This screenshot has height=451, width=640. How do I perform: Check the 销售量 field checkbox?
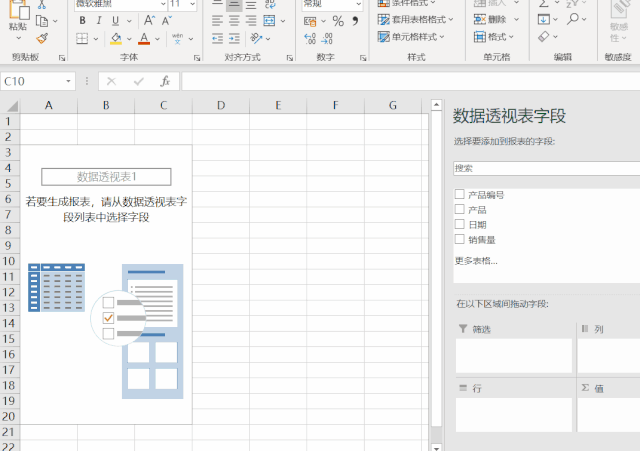(460, 239)
